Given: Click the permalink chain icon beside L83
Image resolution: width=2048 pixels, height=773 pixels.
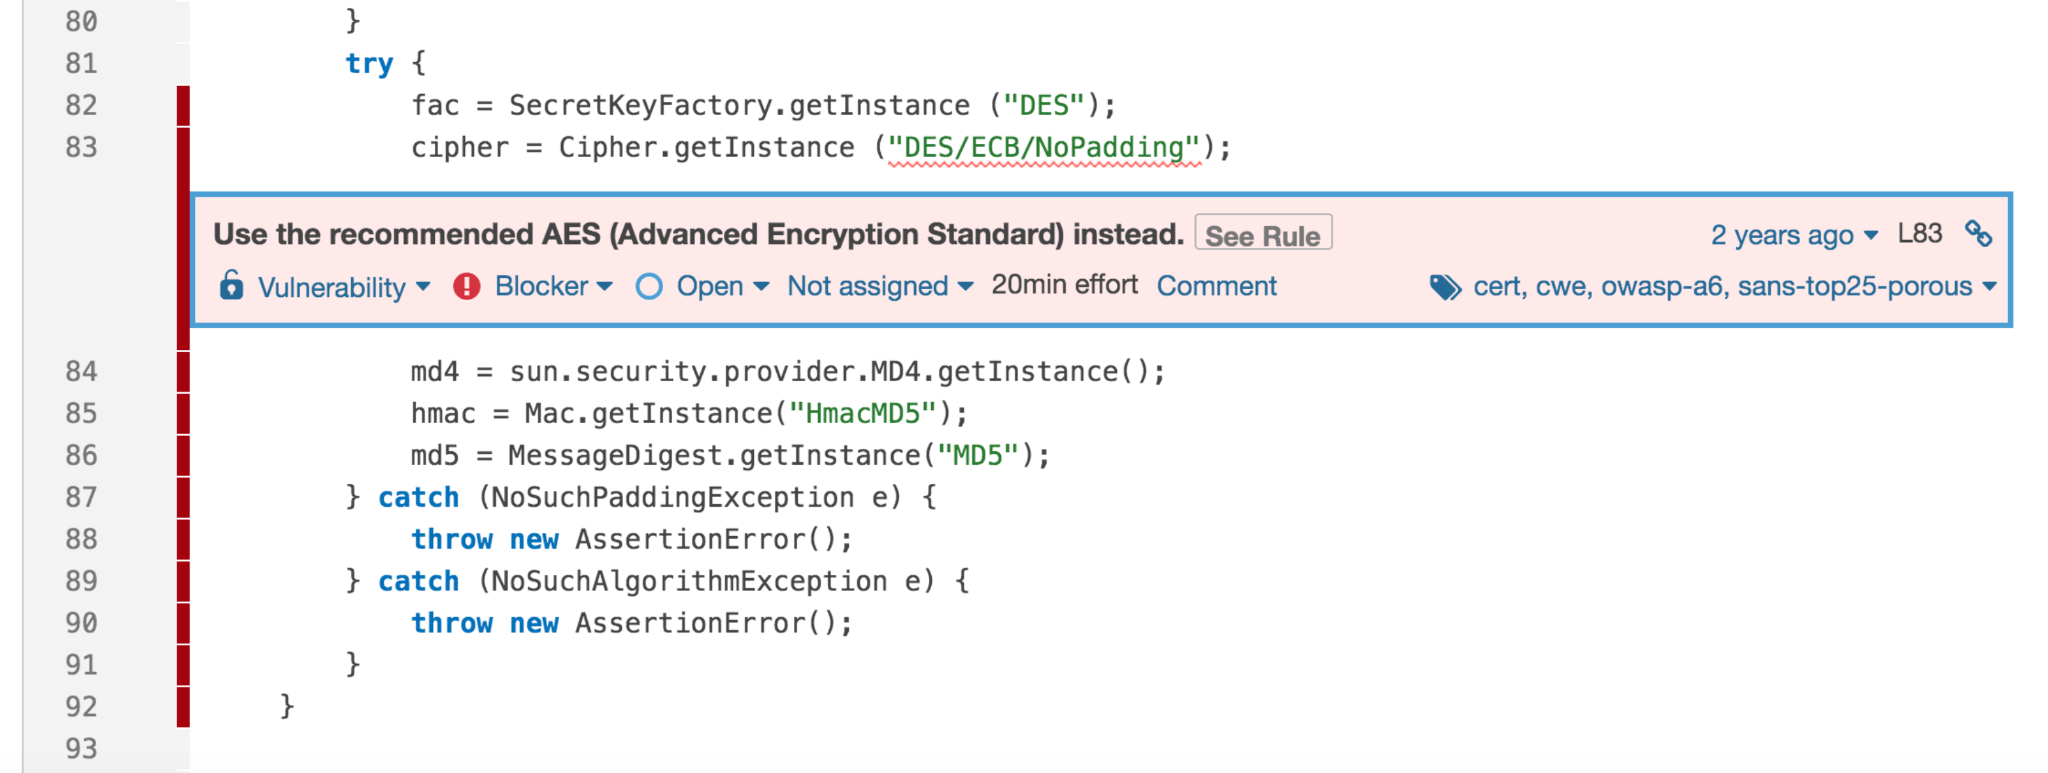Looking at the screenshot, I should [1981, 233].
